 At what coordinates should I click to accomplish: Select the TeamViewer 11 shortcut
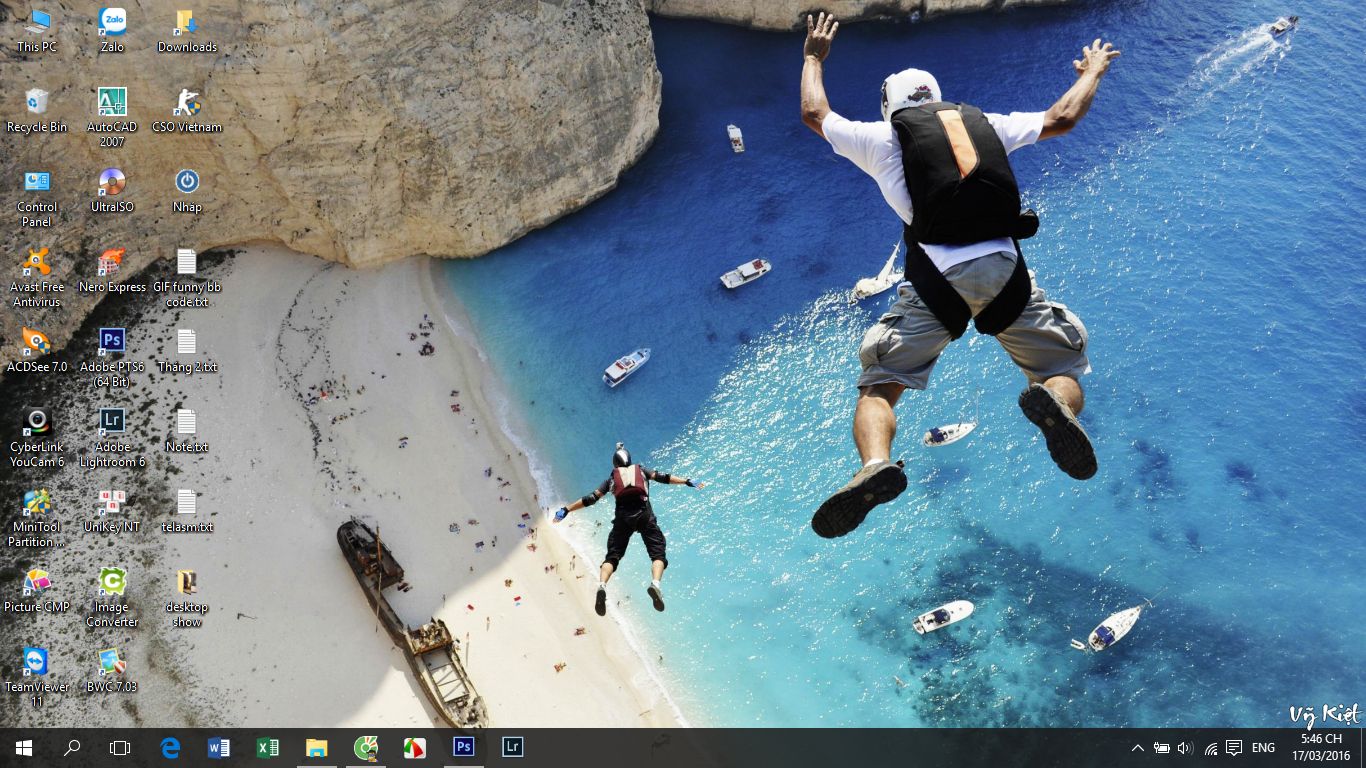click(37, 677)
